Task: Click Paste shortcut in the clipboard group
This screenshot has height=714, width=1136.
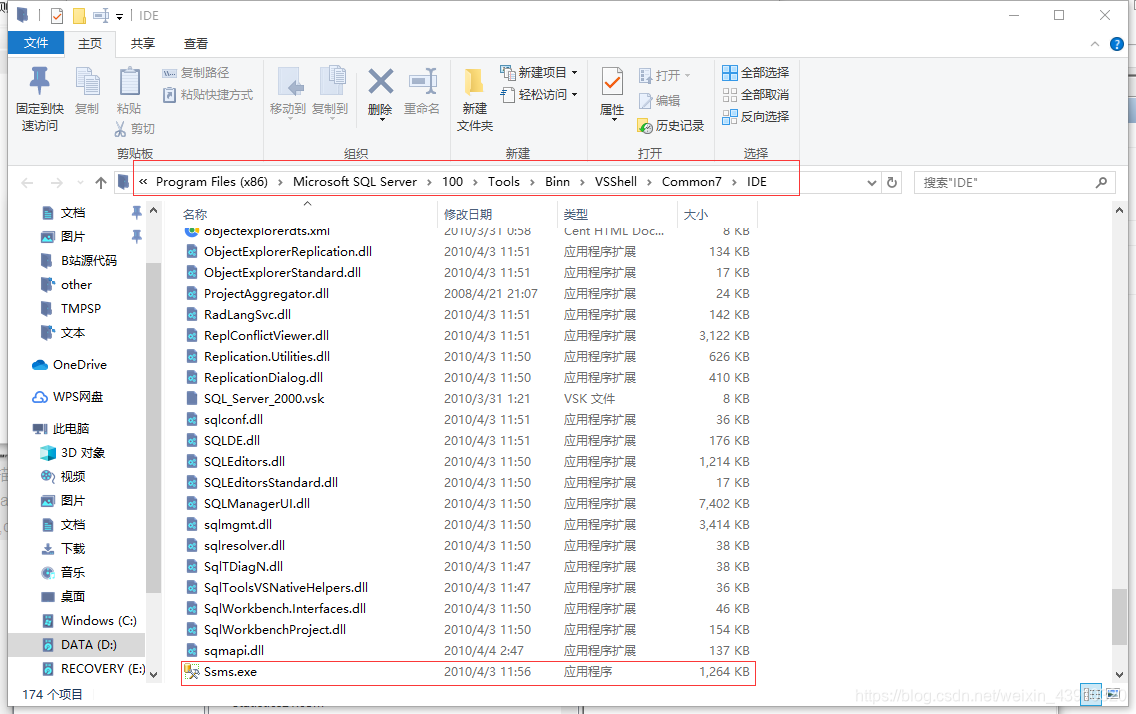Action: pyautogui.click(x=208, y=95)
